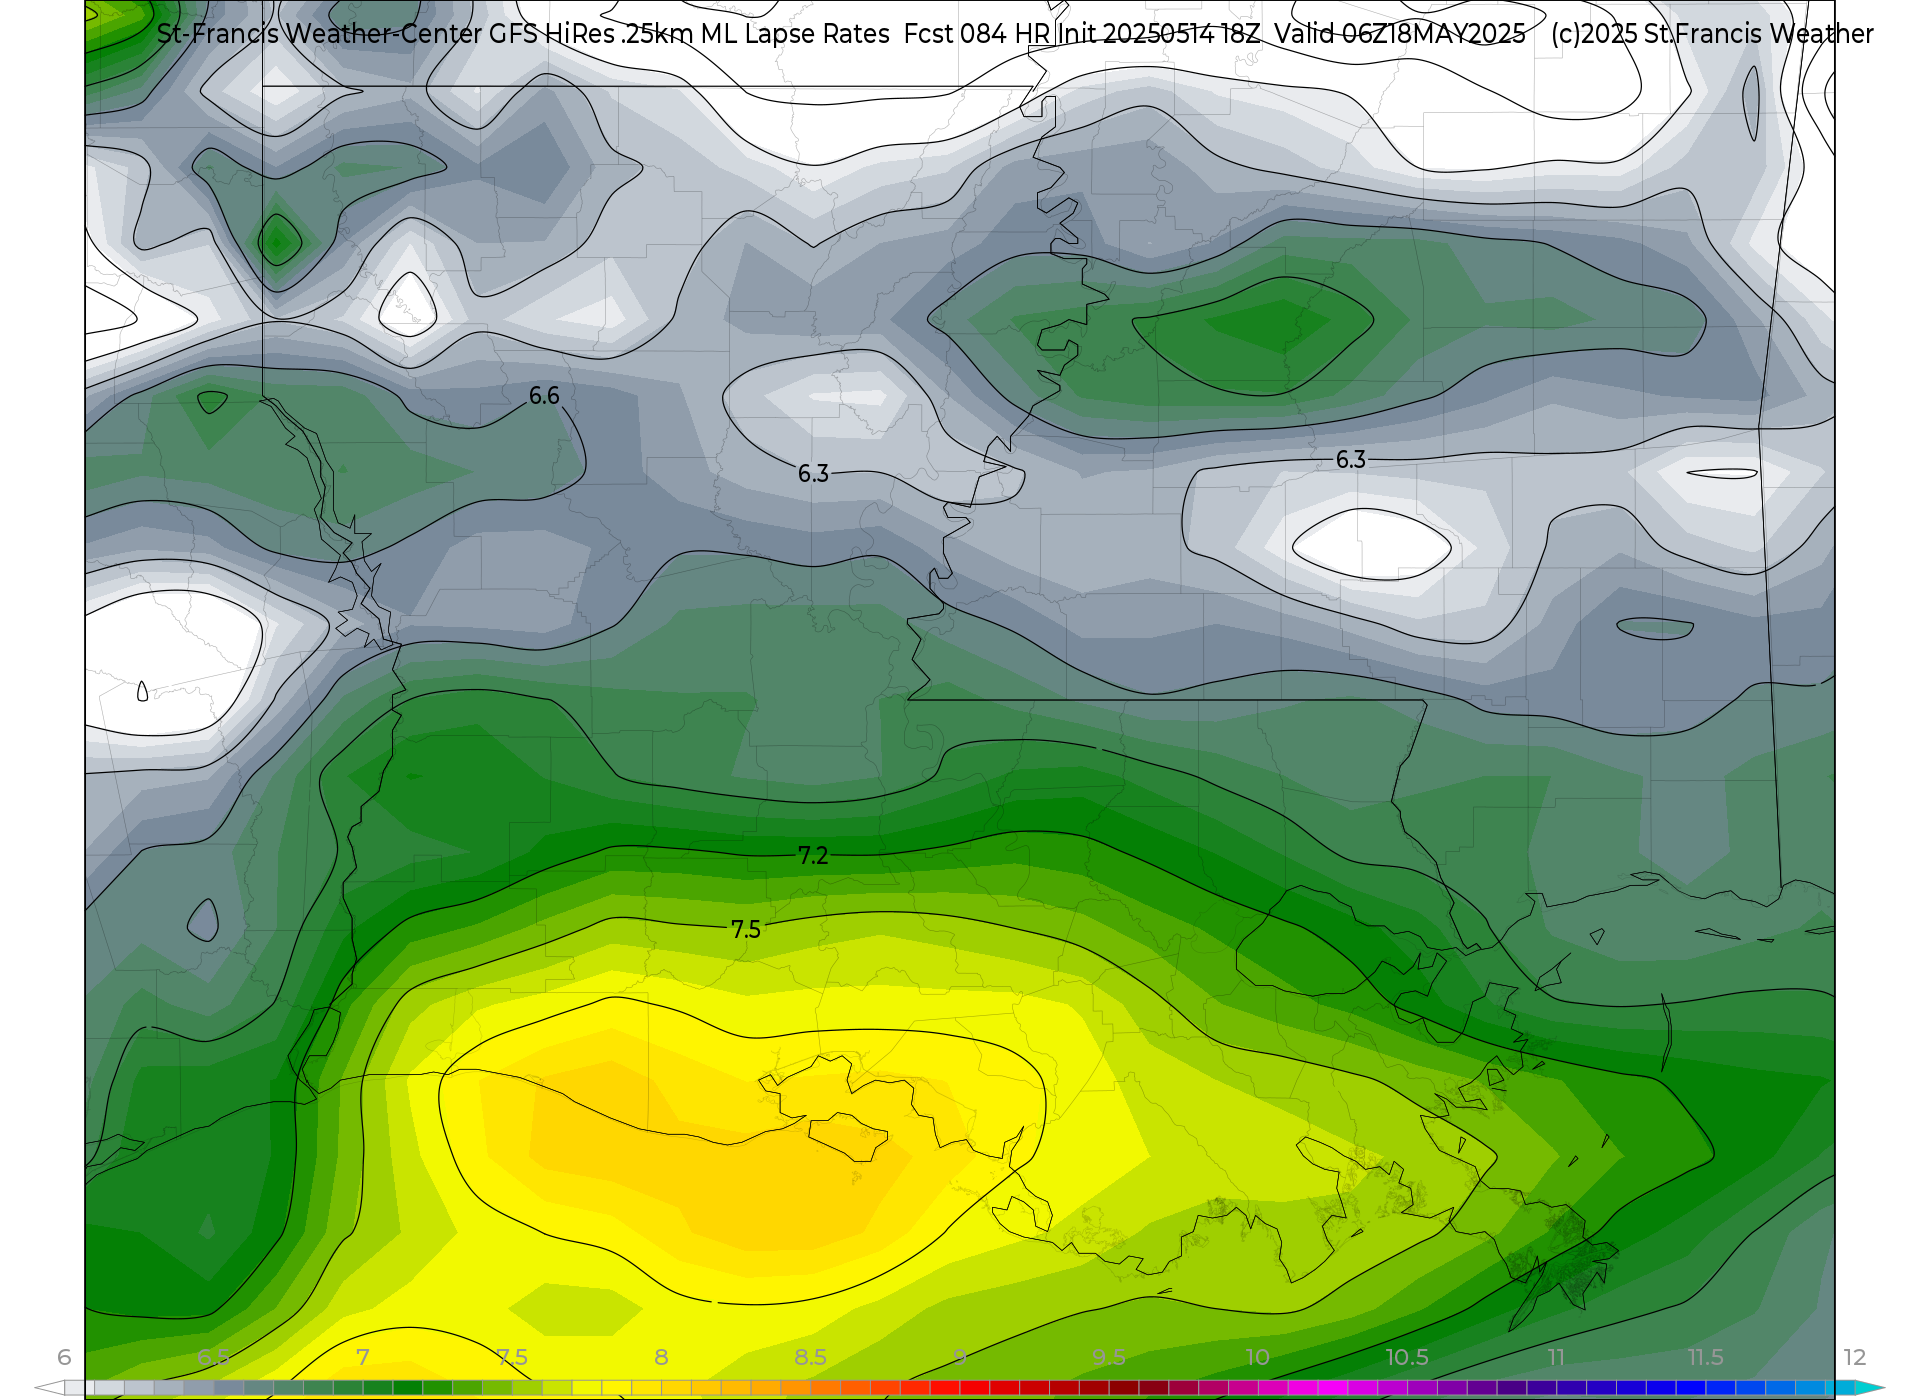
Task: Click the colorbar's left white end arrow
Action: pos(49,1388)
